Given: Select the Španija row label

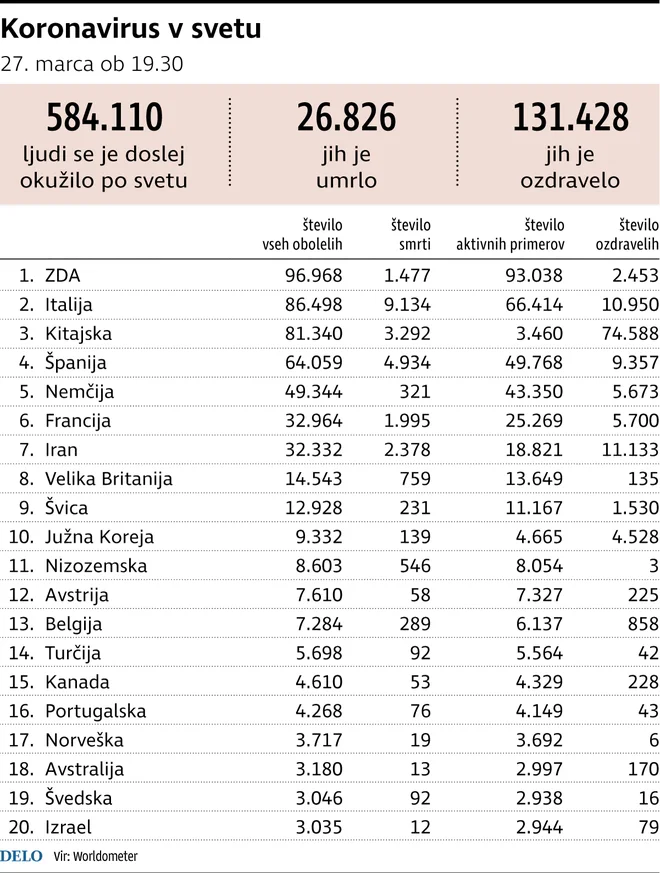Looking at the screenshot, I should tap(75, 363).
